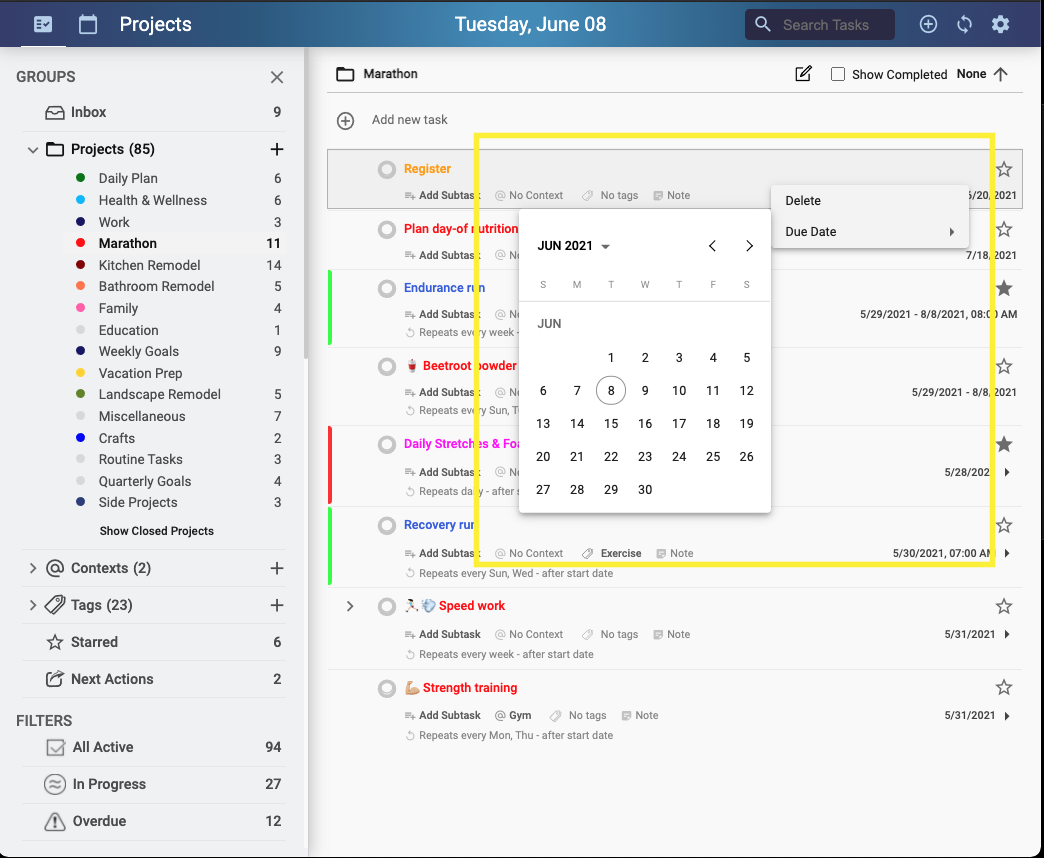Expand the Speed work task subtasks
The height and width of the screenshot is (858, 1044).
click(352, 605)
